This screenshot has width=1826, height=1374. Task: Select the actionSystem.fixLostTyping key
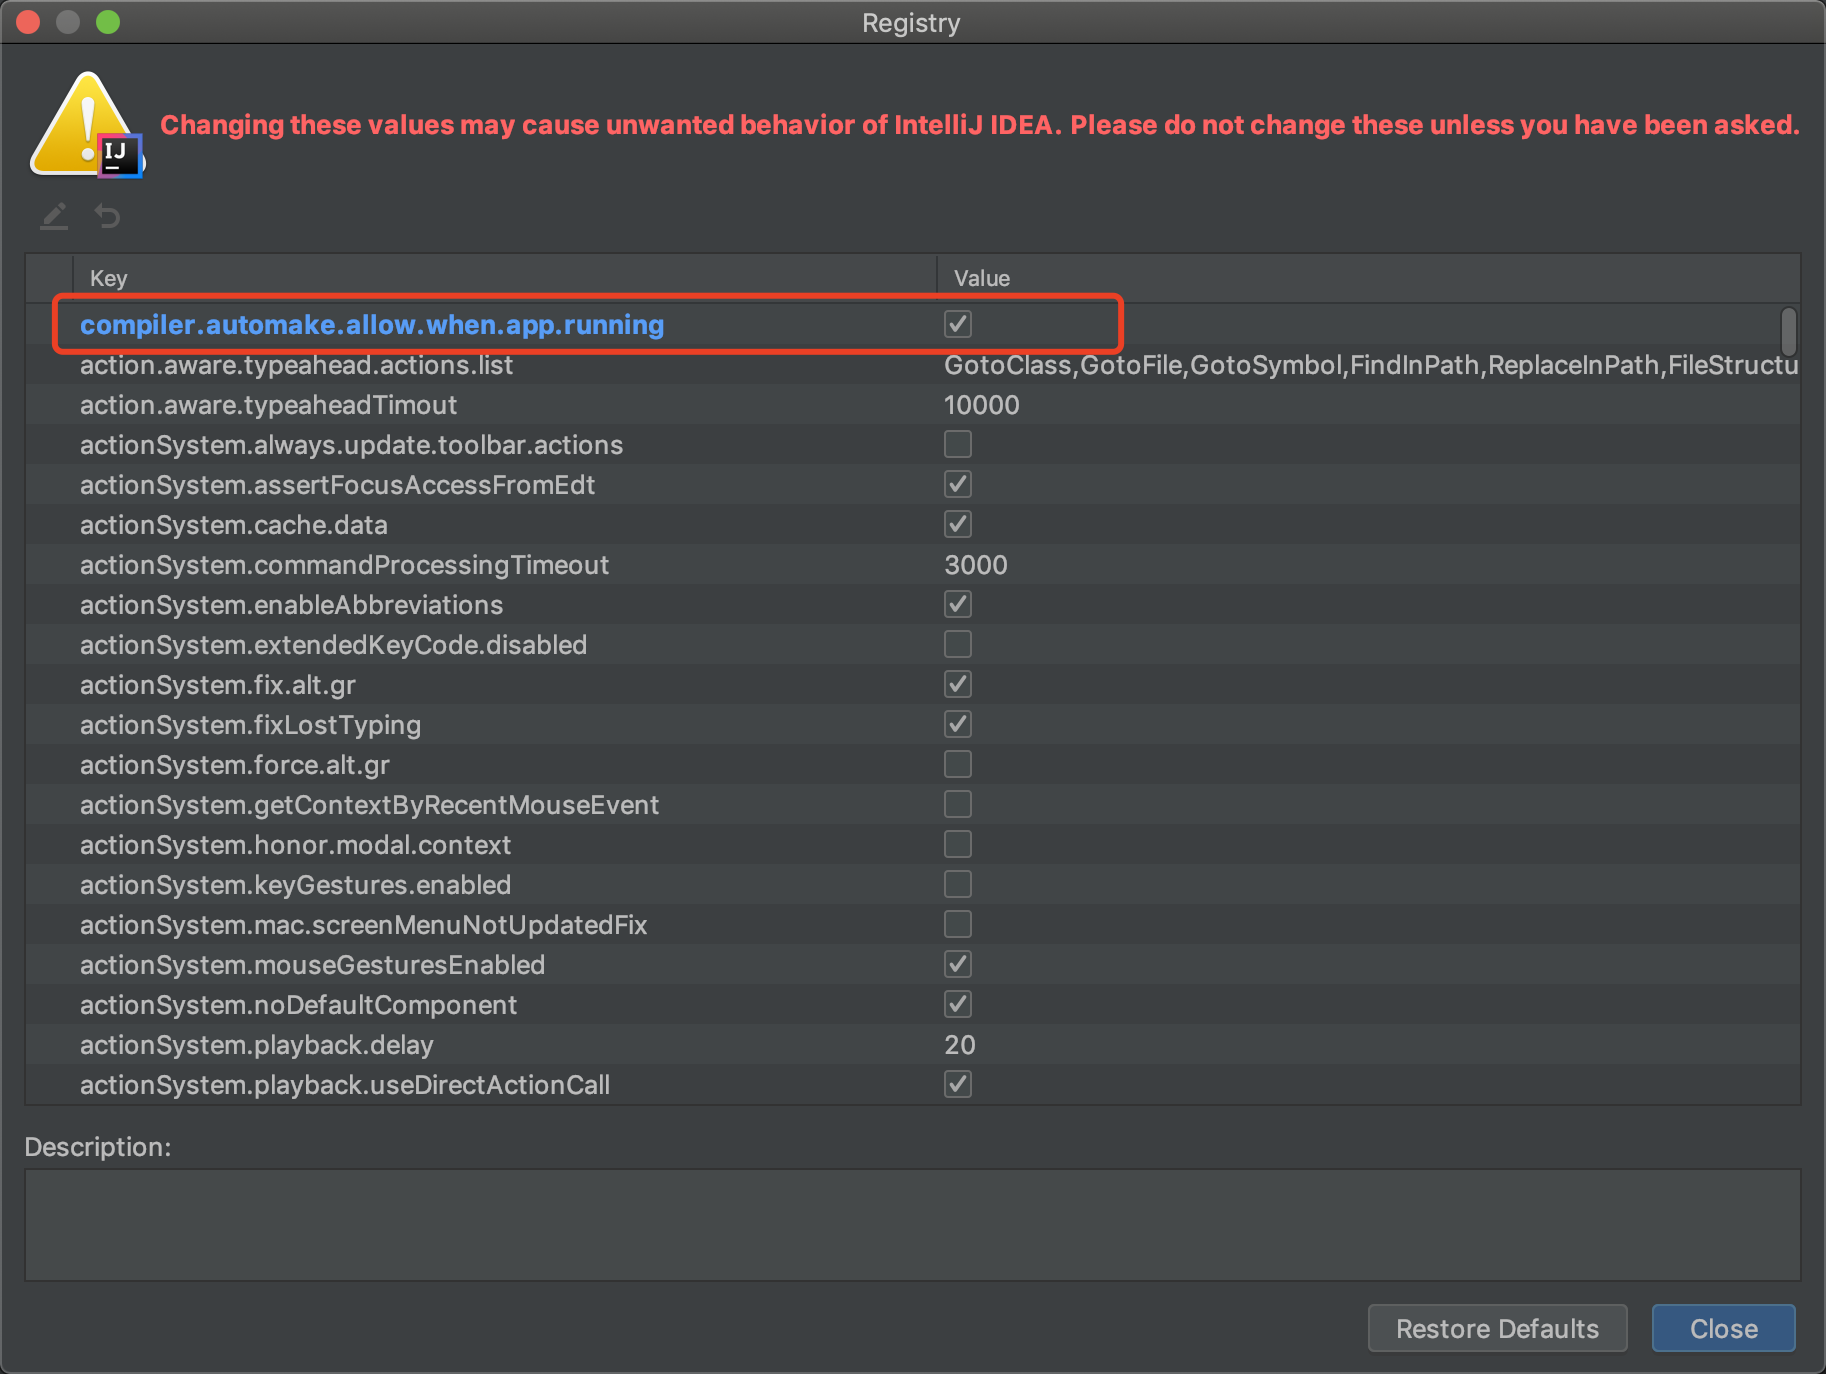point(250,725)
